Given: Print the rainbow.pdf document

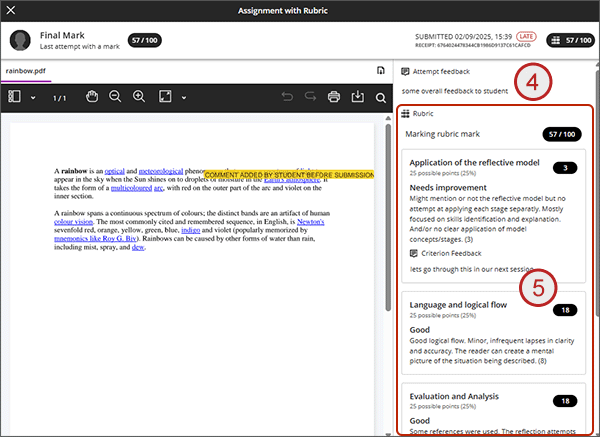Looking at the screenshot, I should coord(333,97).
